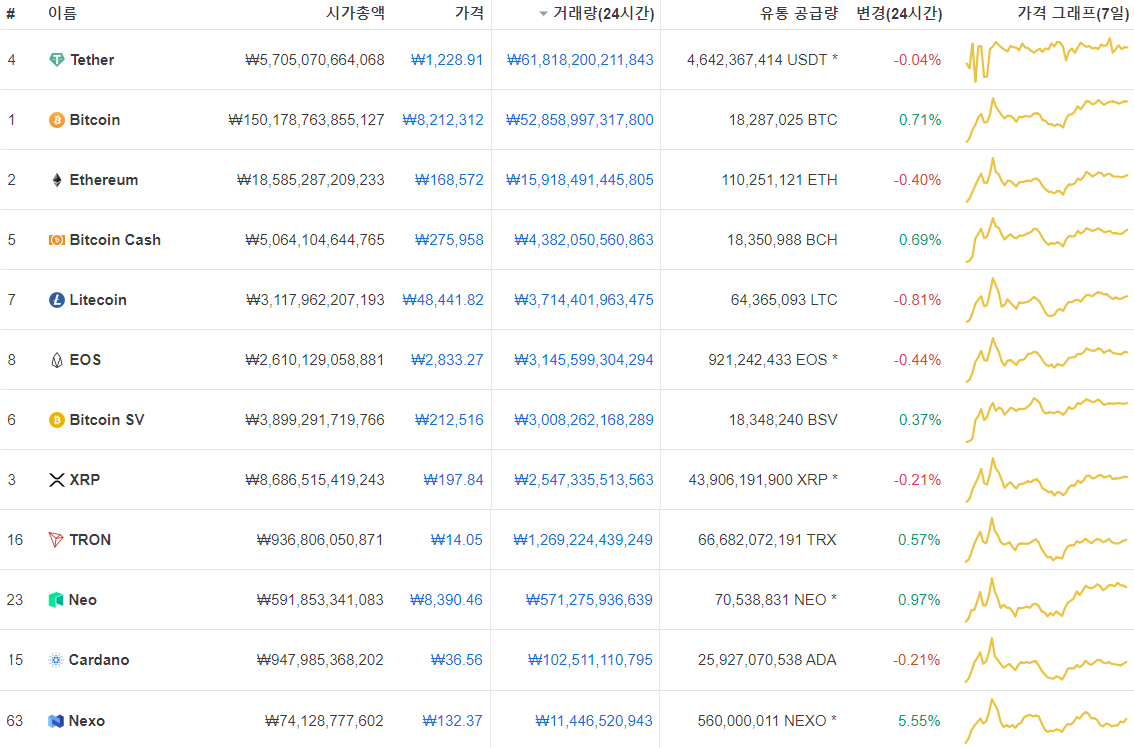Viewport: 1134px width, 748px height.
Task: Click Nexo price ₩132.37
Action: coord(453,721)
